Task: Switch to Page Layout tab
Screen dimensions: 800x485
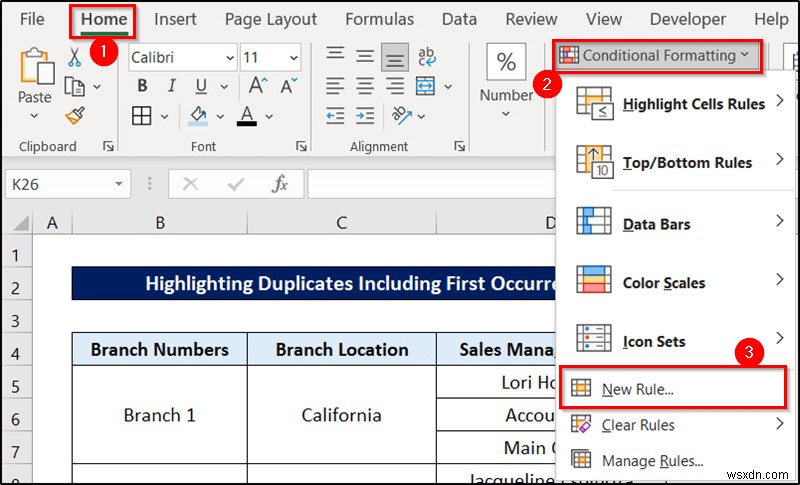Action: 271,19
